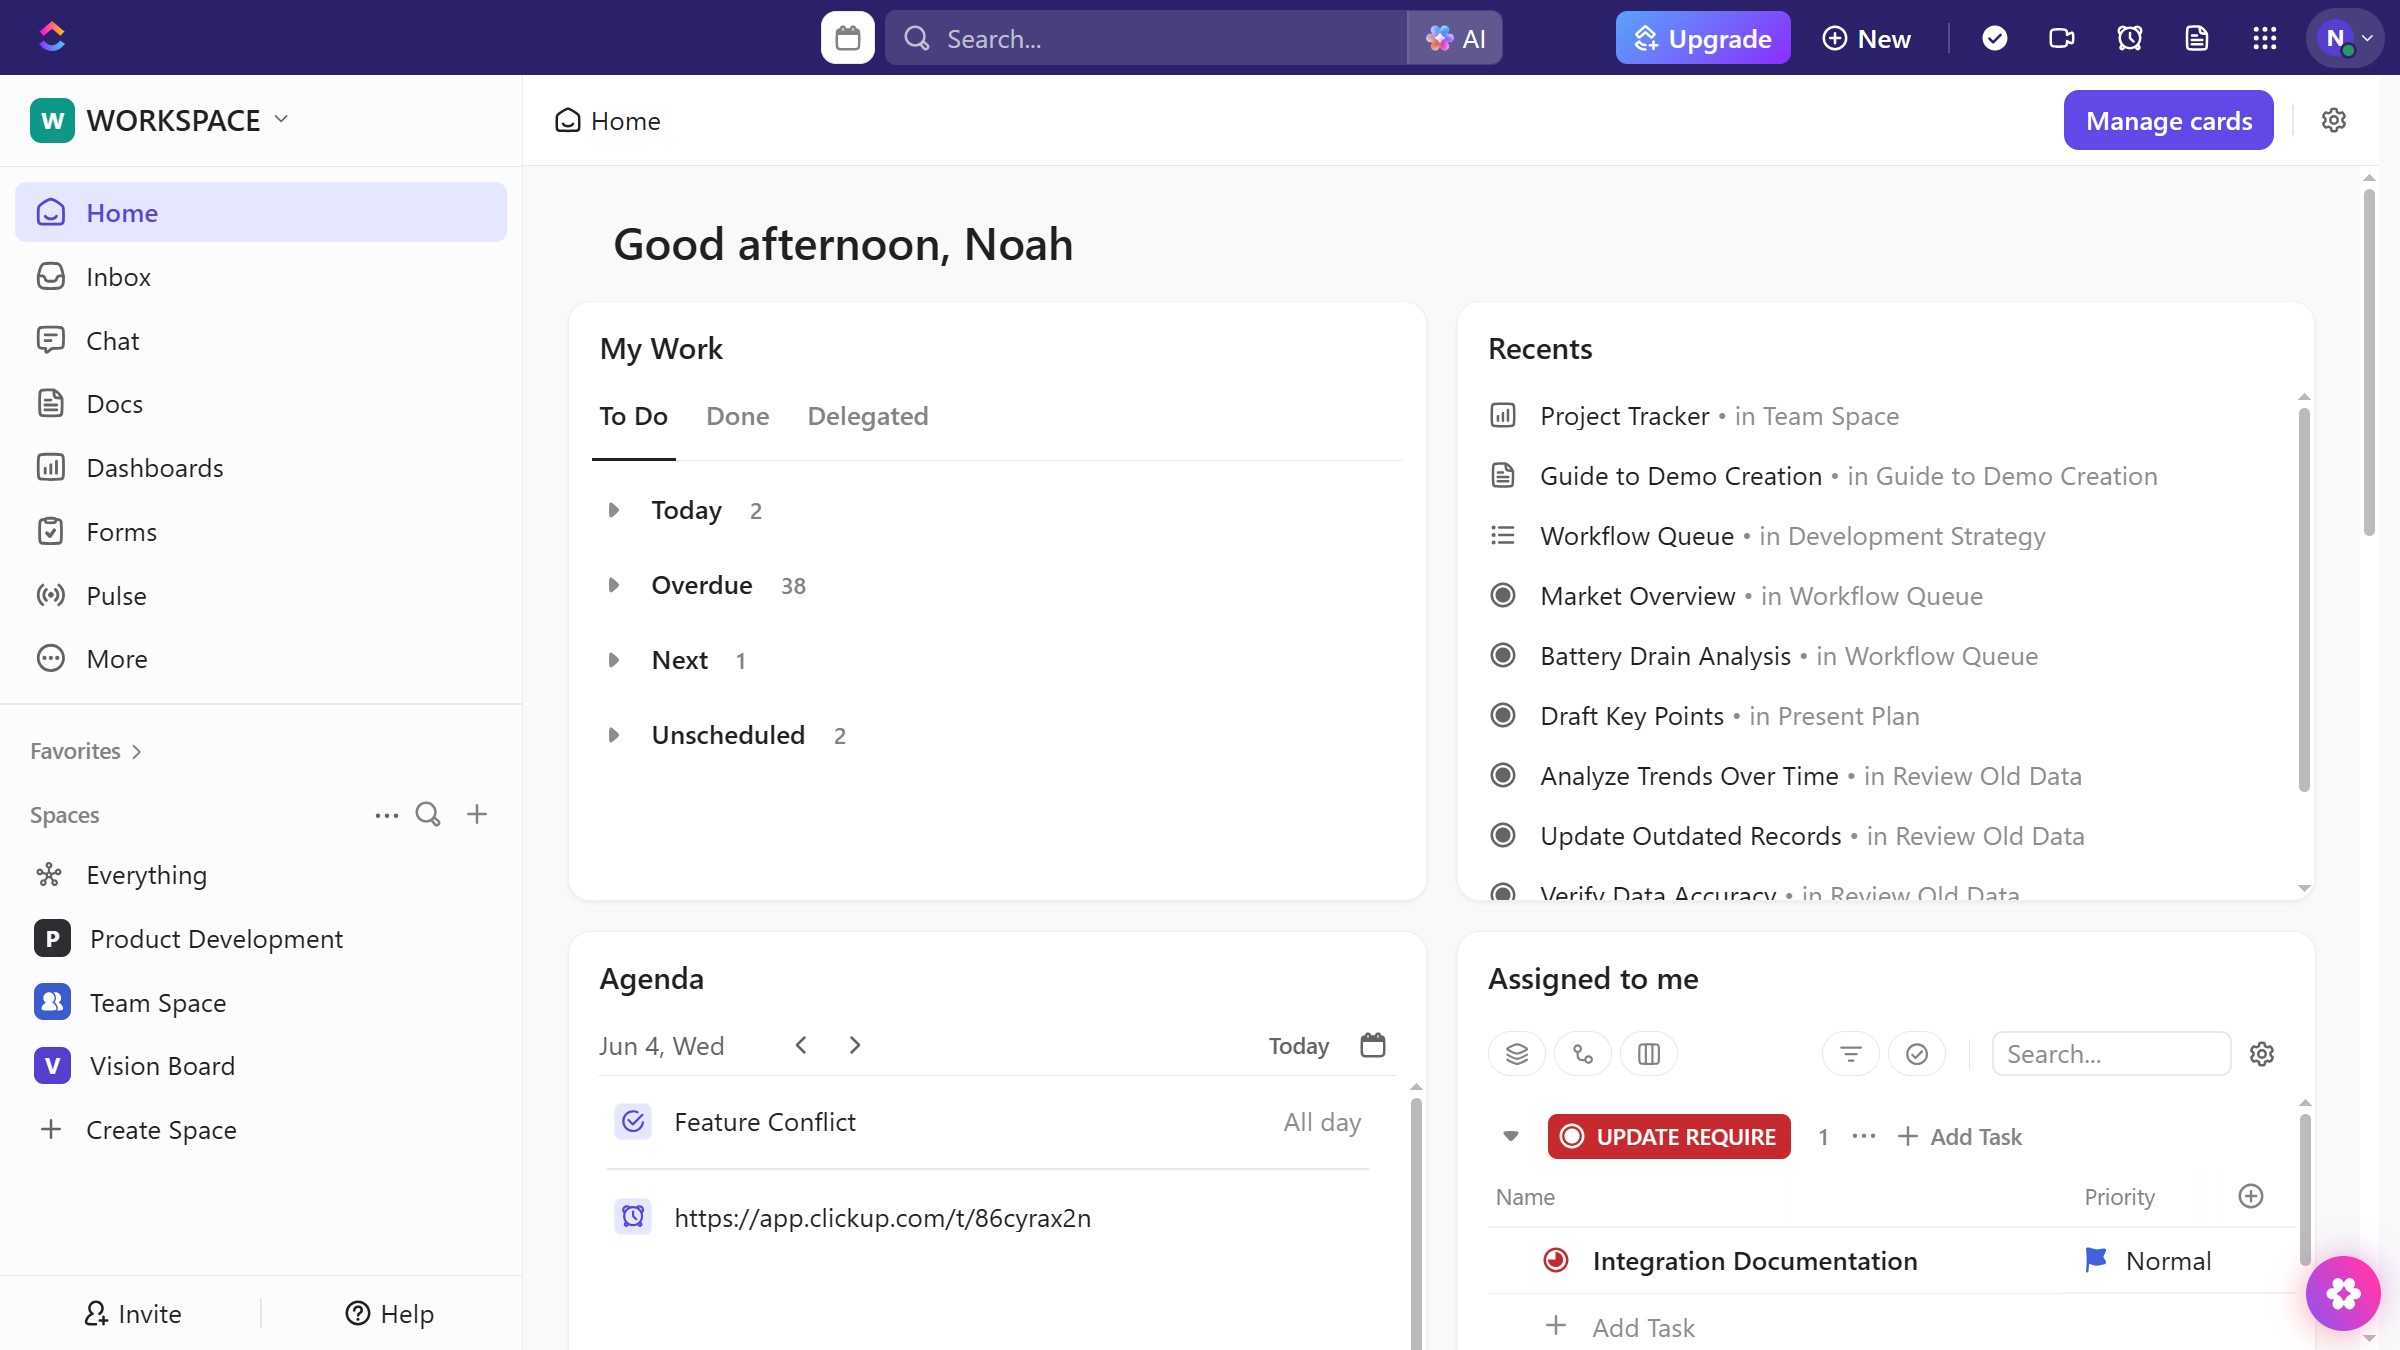Open the record clip camera icon
This screenshot has width=2400, height=1350.
click(x=2061, y=38)
